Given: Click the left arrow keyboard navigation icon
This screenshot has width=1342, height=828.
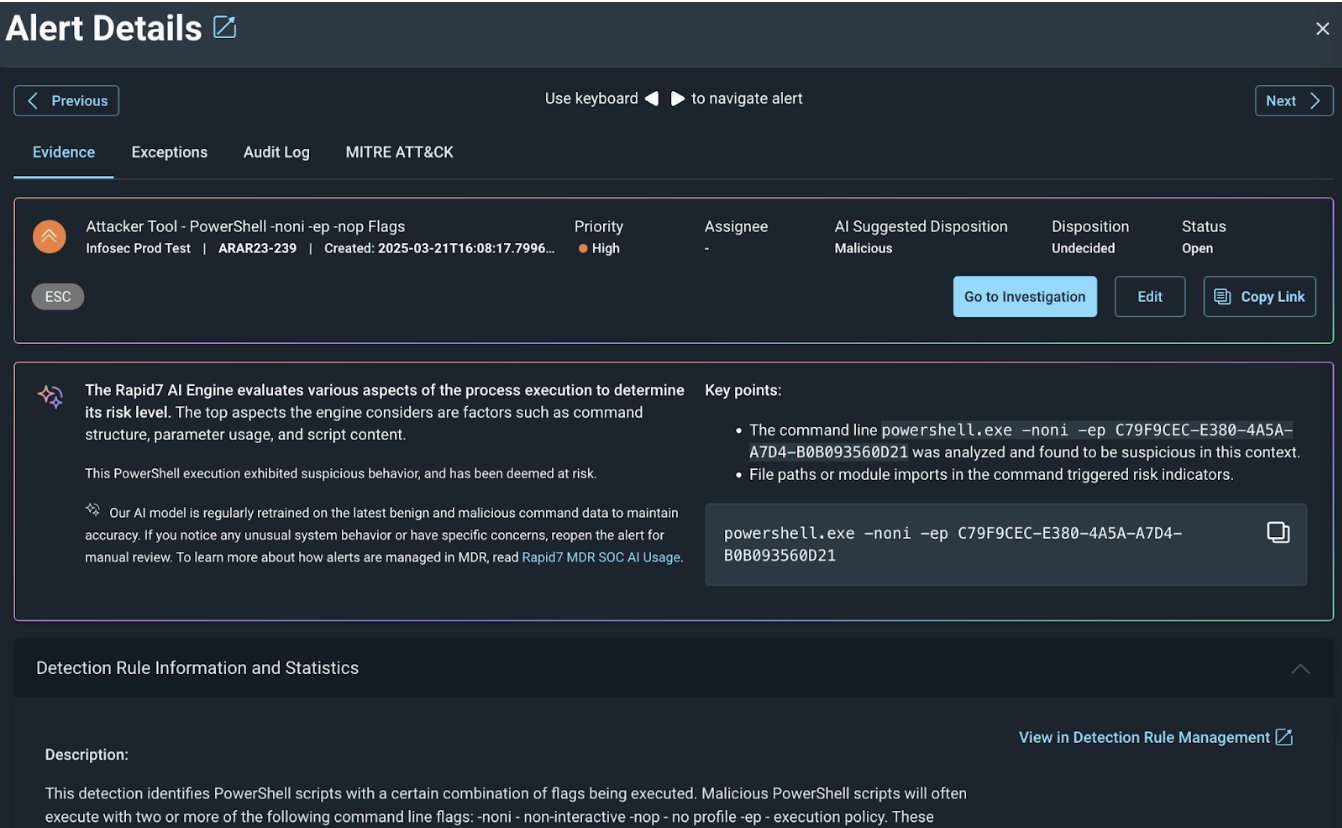Looking at the screenshot, I should 652,99.
